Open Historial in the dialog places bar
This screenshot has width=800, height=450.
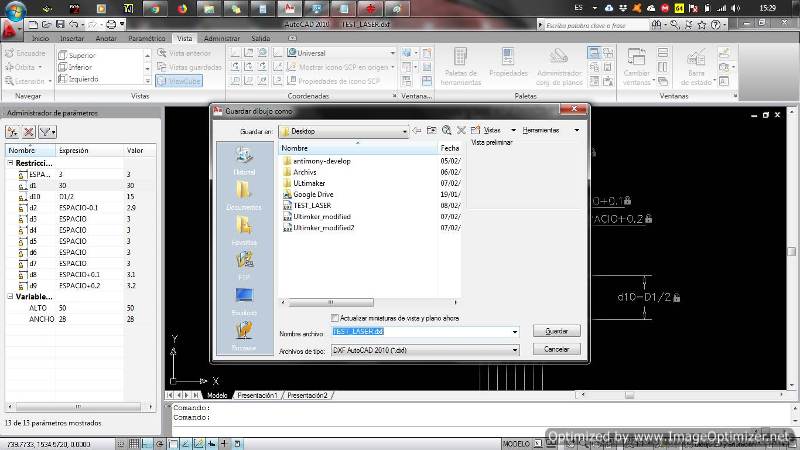[244, 160]
